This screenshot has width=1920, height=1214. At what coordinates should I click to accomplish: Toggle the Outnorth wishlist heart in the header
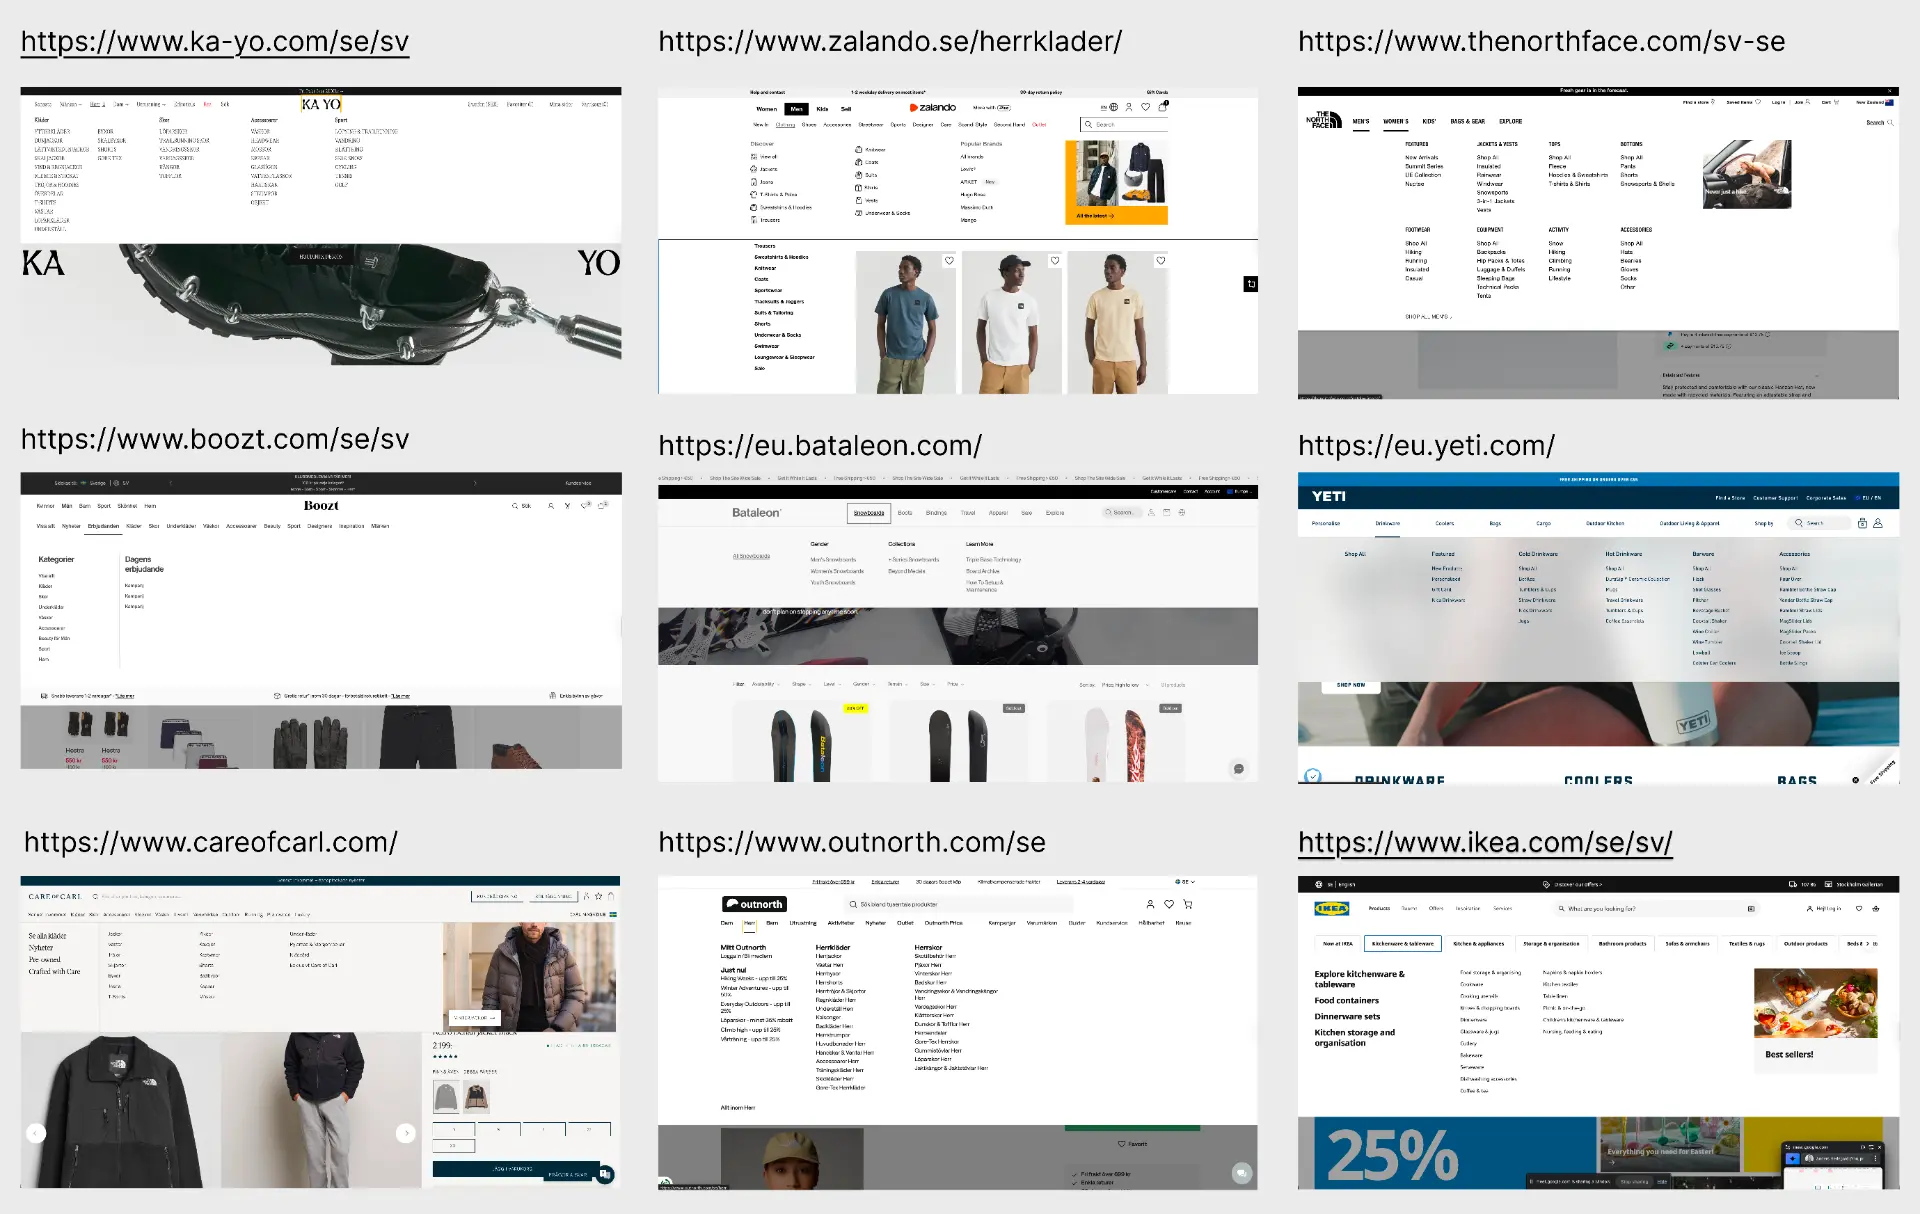click(1169, 904)
